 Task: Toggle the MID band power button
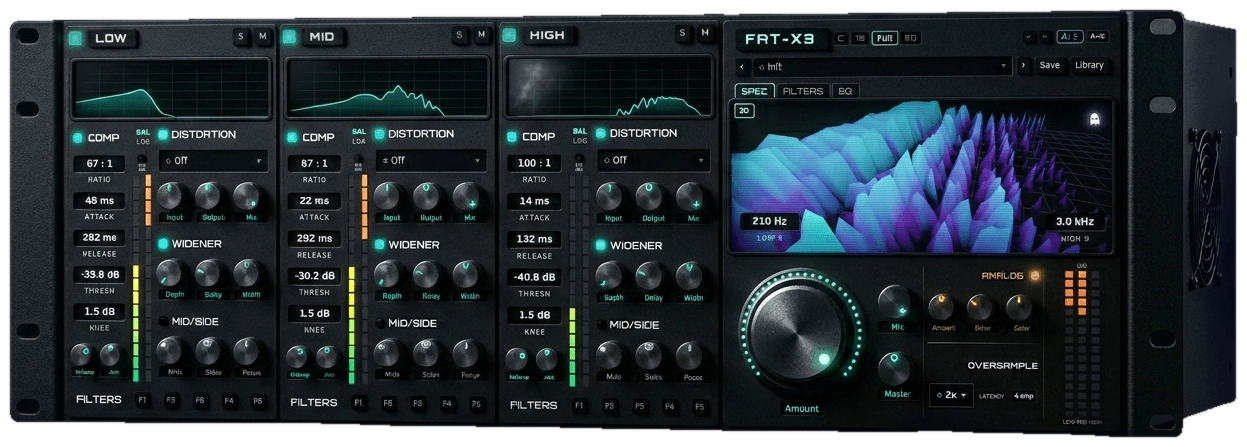[x=290, y=38]
